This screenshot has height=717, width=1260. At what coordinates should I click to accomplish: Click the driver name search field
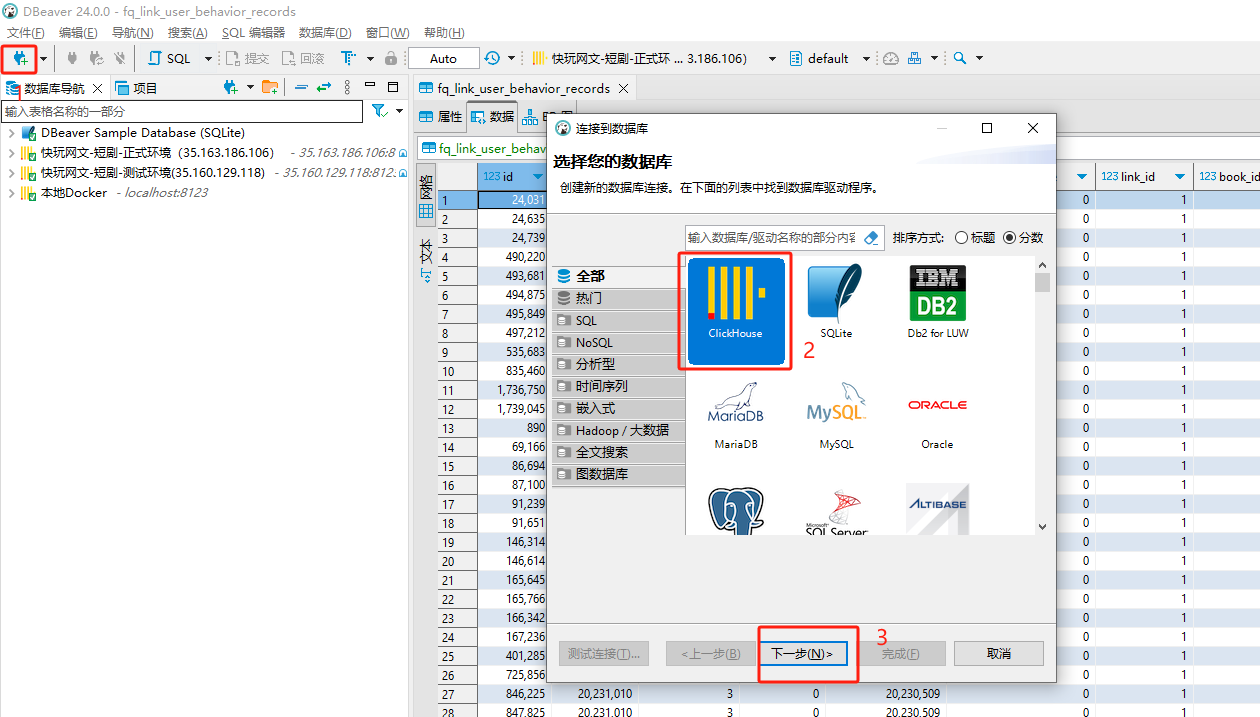(x=771, y=238)
